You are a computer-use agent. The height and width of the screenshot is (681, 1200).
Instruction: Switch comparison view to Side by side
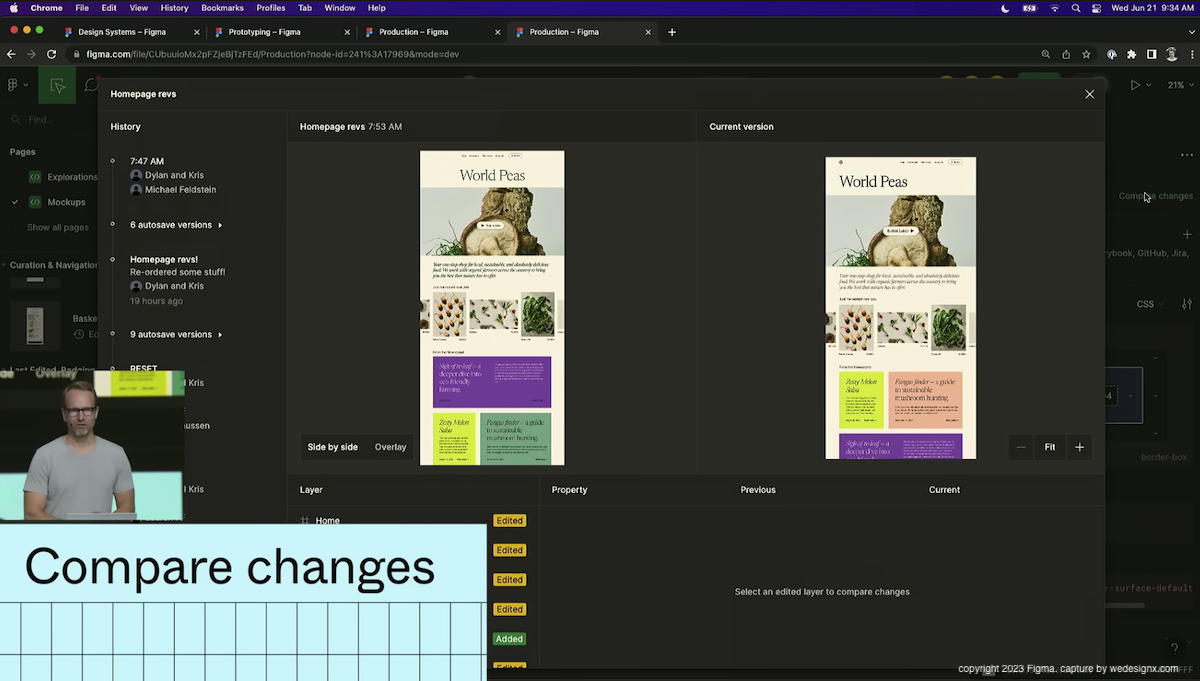332,447
